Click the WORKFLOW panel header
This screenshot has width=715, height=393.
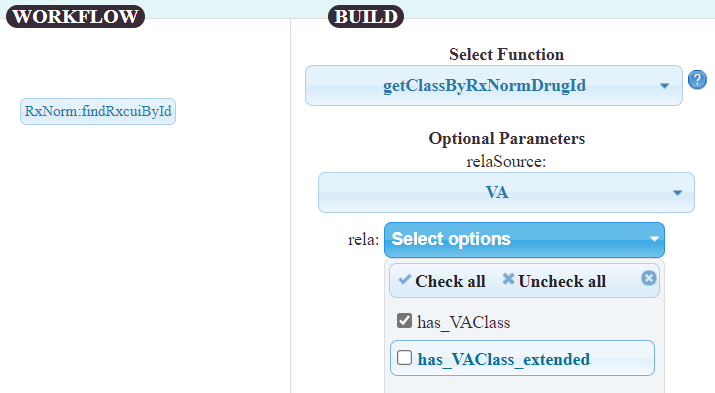click(x=75, y=16)
